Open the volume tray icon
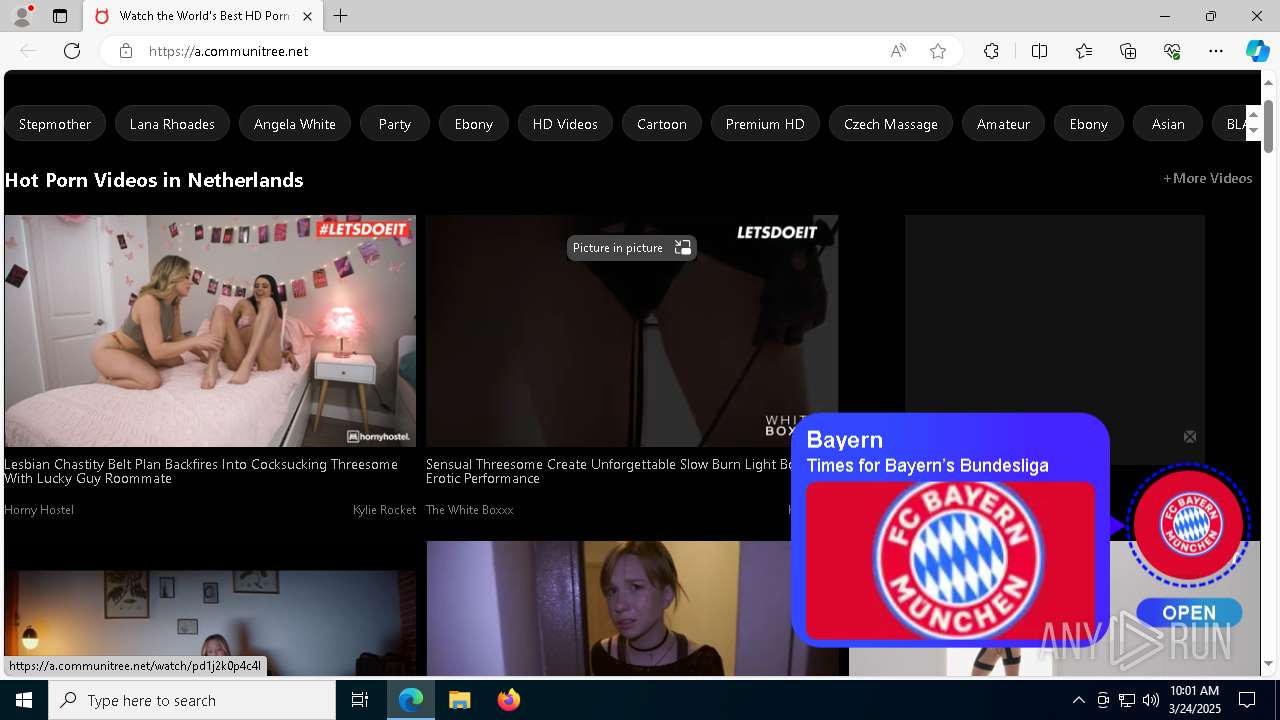 click(1150, 700)
